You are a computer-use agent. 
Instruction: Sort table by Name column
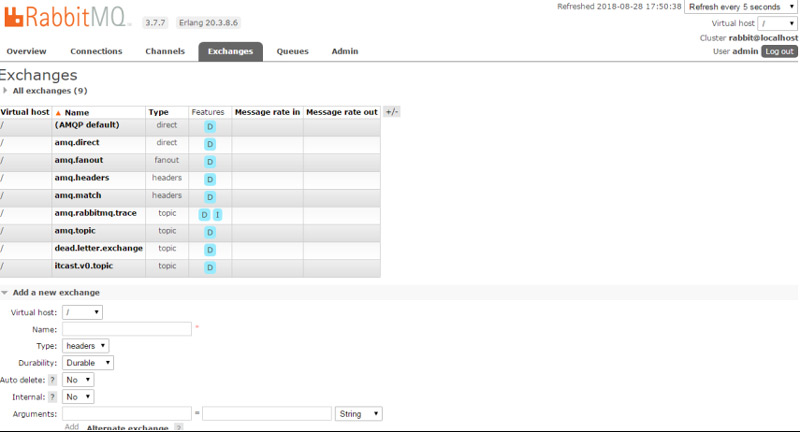[x=77, y=113]
